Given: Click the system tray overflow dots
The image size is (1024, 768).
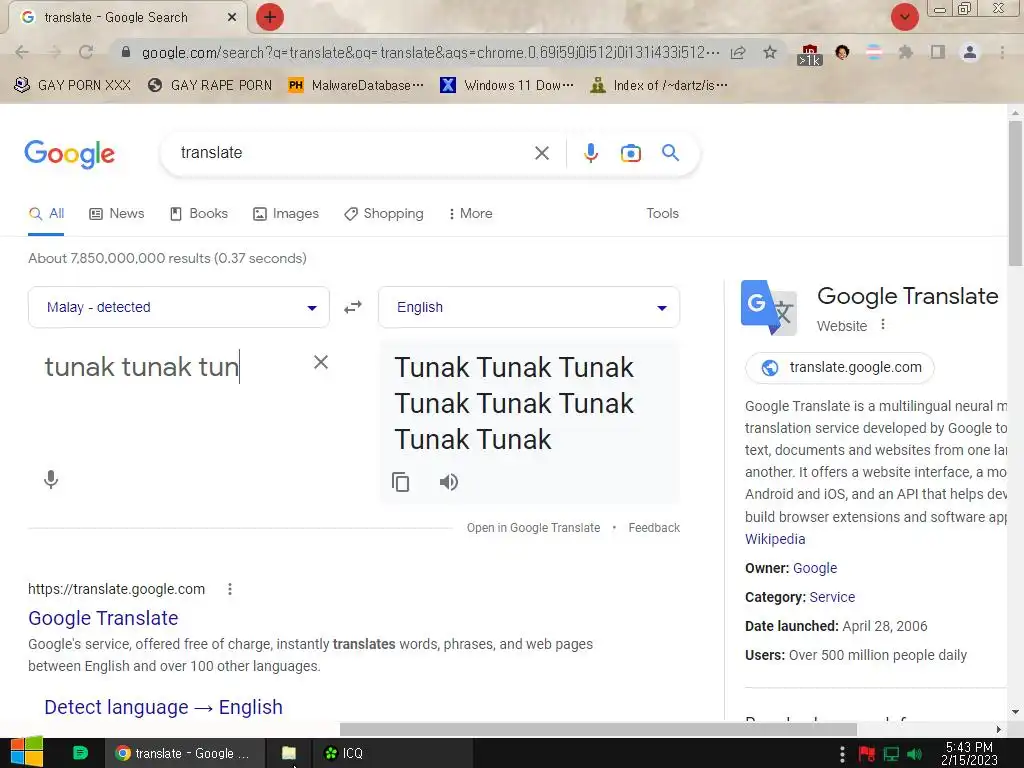Looking at the screenshot, I should point(842,754).
